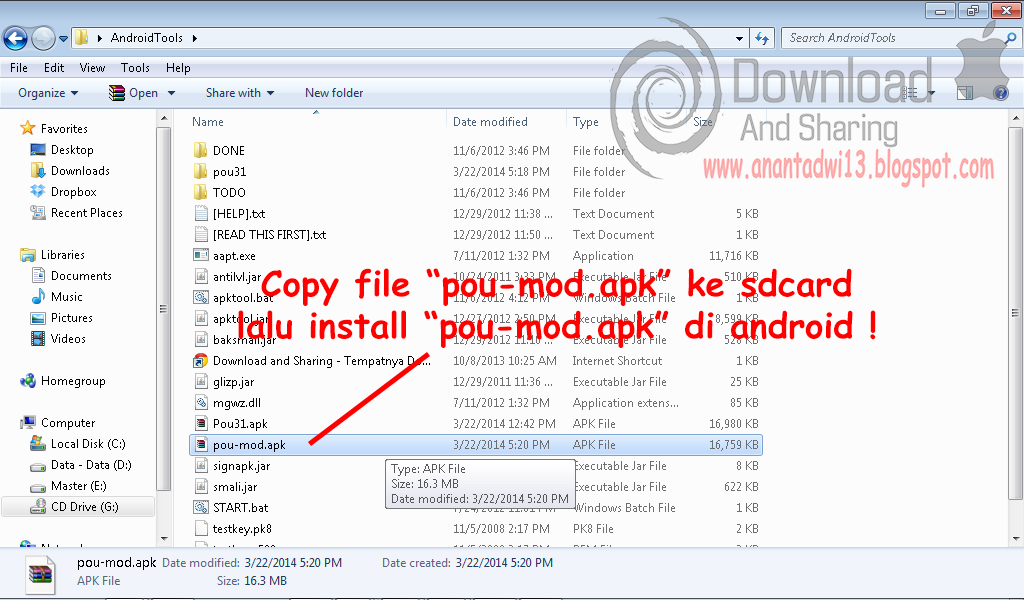
Task: Select the baksmali.jar file icon
Action: tap(200, 339)
